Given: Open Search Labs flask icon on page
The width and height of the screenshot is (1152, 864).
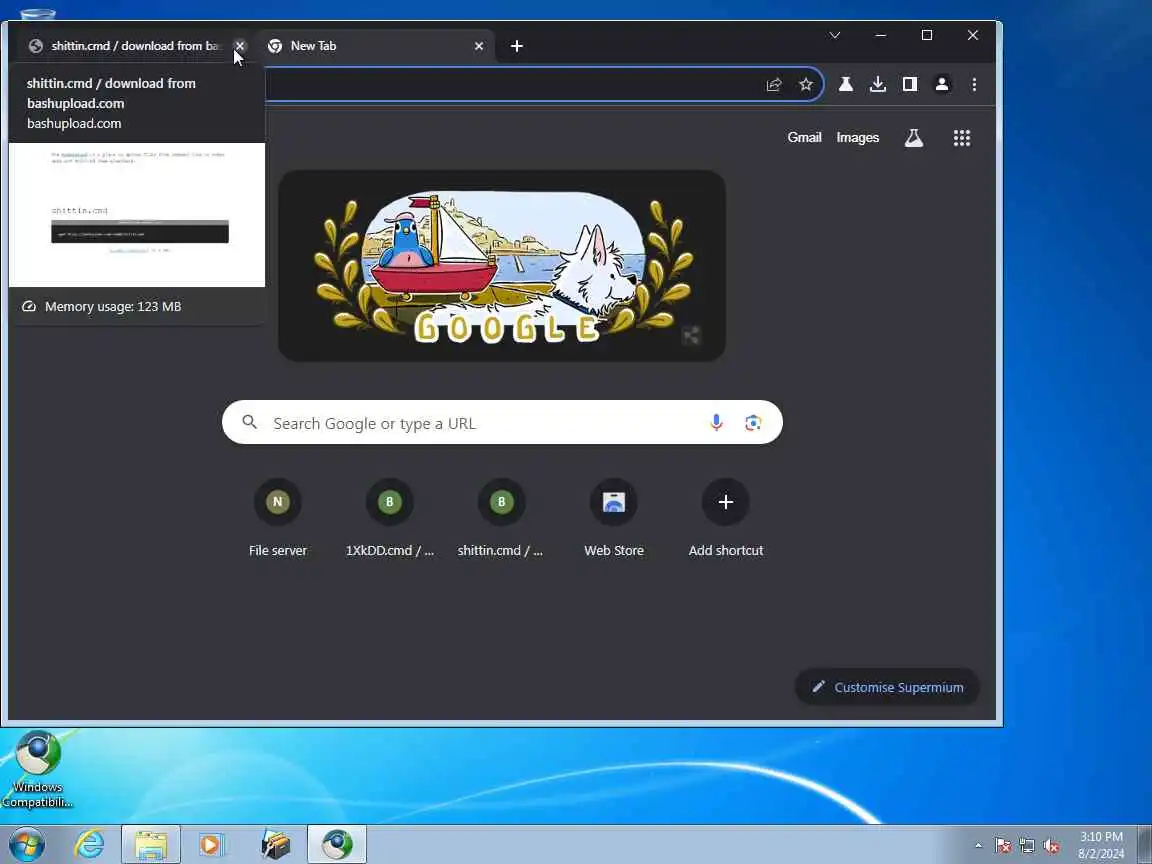Looking at the screenshot, I should [x=913, y=137].
